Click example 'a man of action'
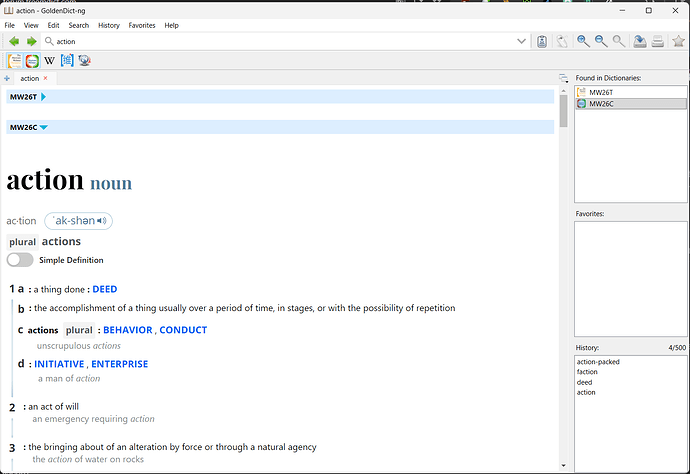Screen dimensions: 690x474 69,378
